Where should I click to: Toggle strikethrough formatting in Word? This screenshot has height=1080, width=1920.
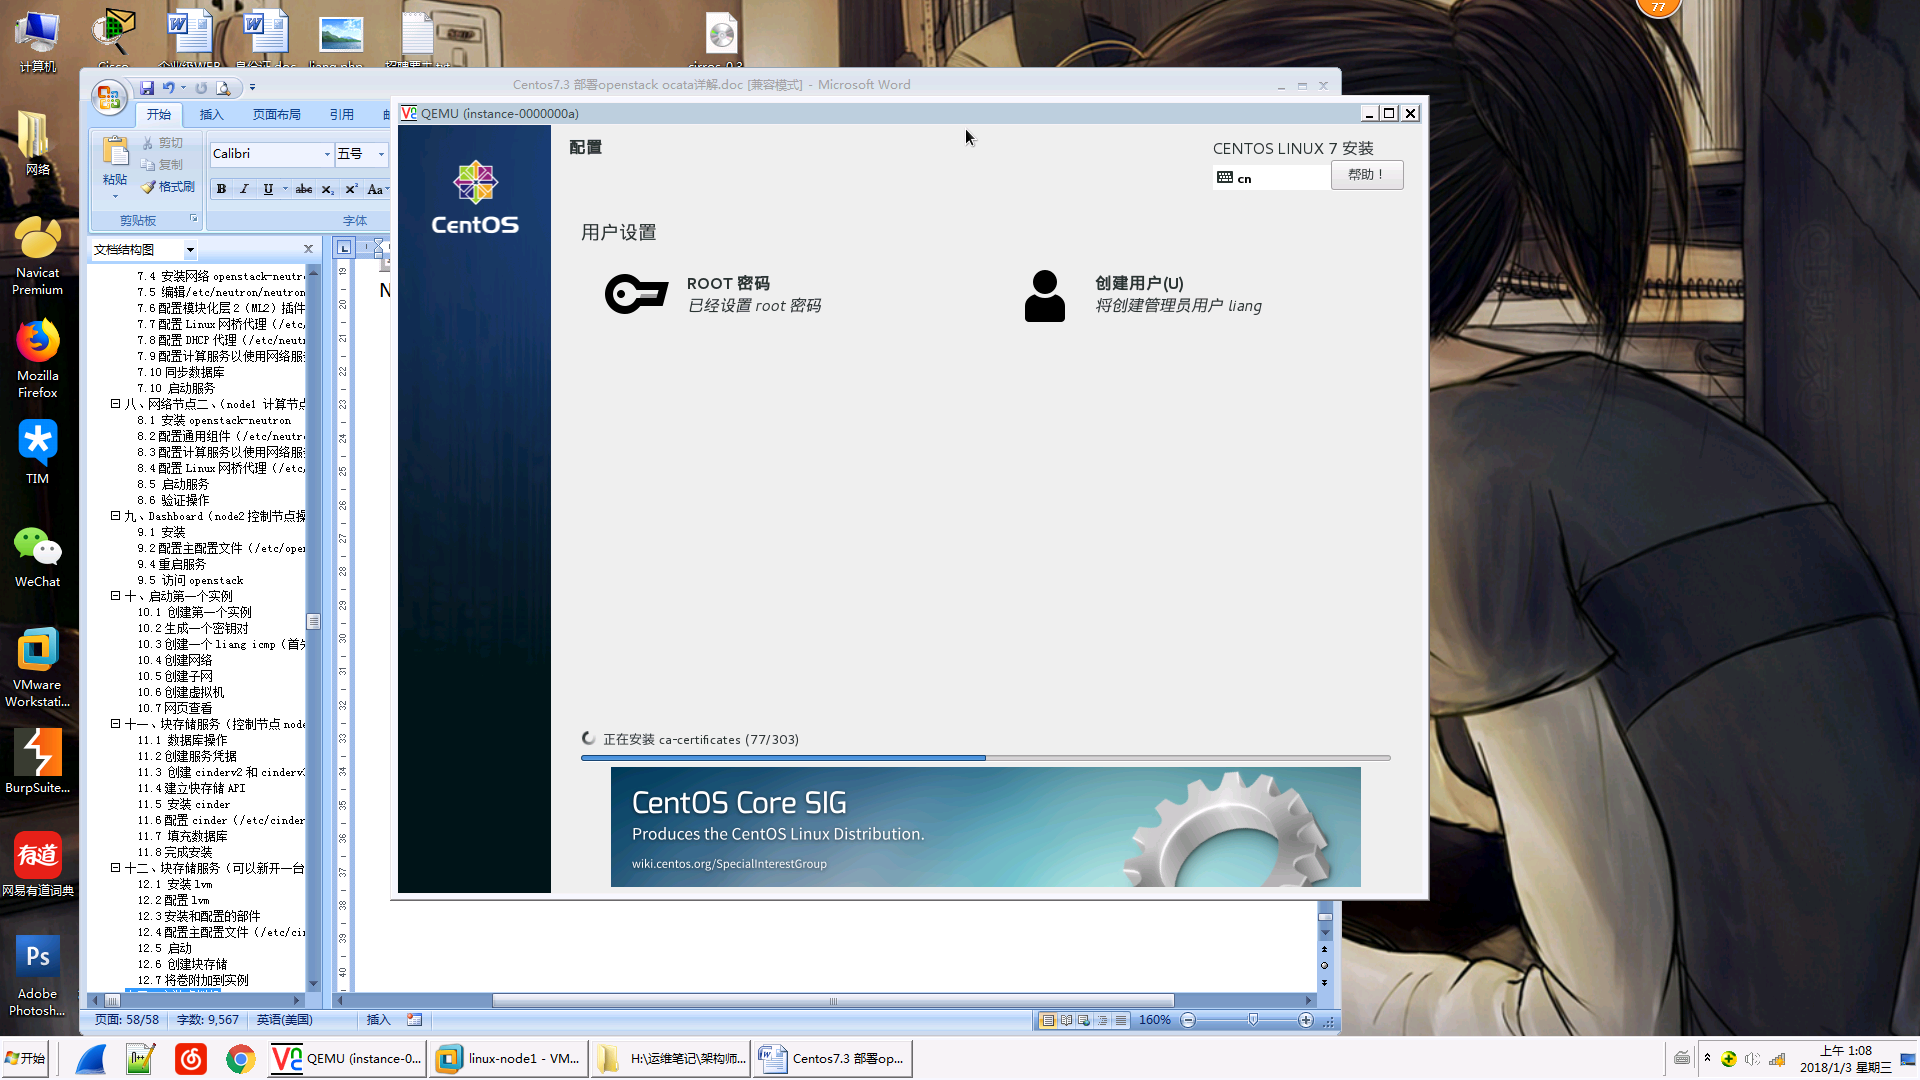point(304,189)
